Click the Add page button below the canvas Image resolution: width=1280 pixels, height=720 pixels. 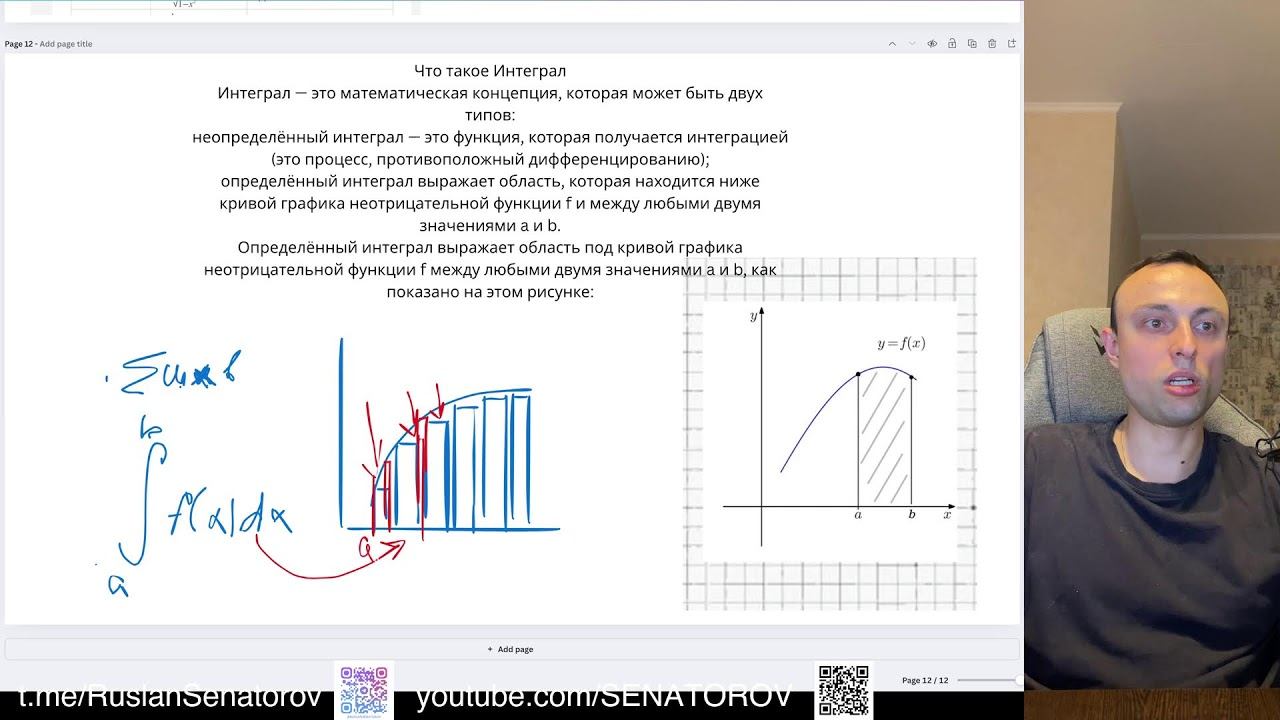[511, 649]
